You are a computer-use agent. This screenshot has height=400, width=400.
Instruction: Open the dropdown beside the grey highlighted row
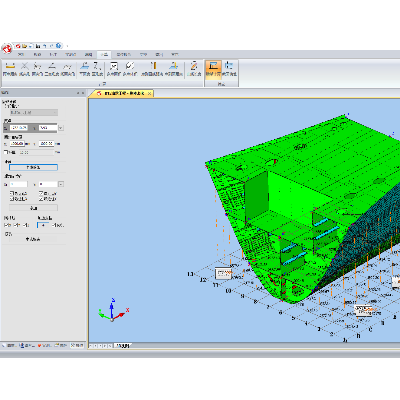point(61,128)
